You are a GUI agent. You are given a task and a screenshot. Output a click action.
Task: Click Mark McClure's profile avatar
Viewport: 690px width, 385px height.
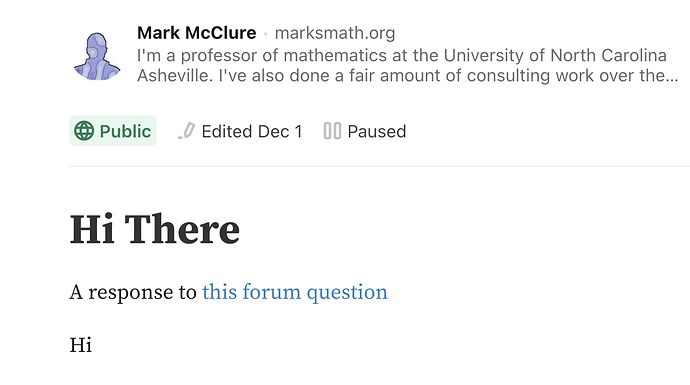point(97,56)
